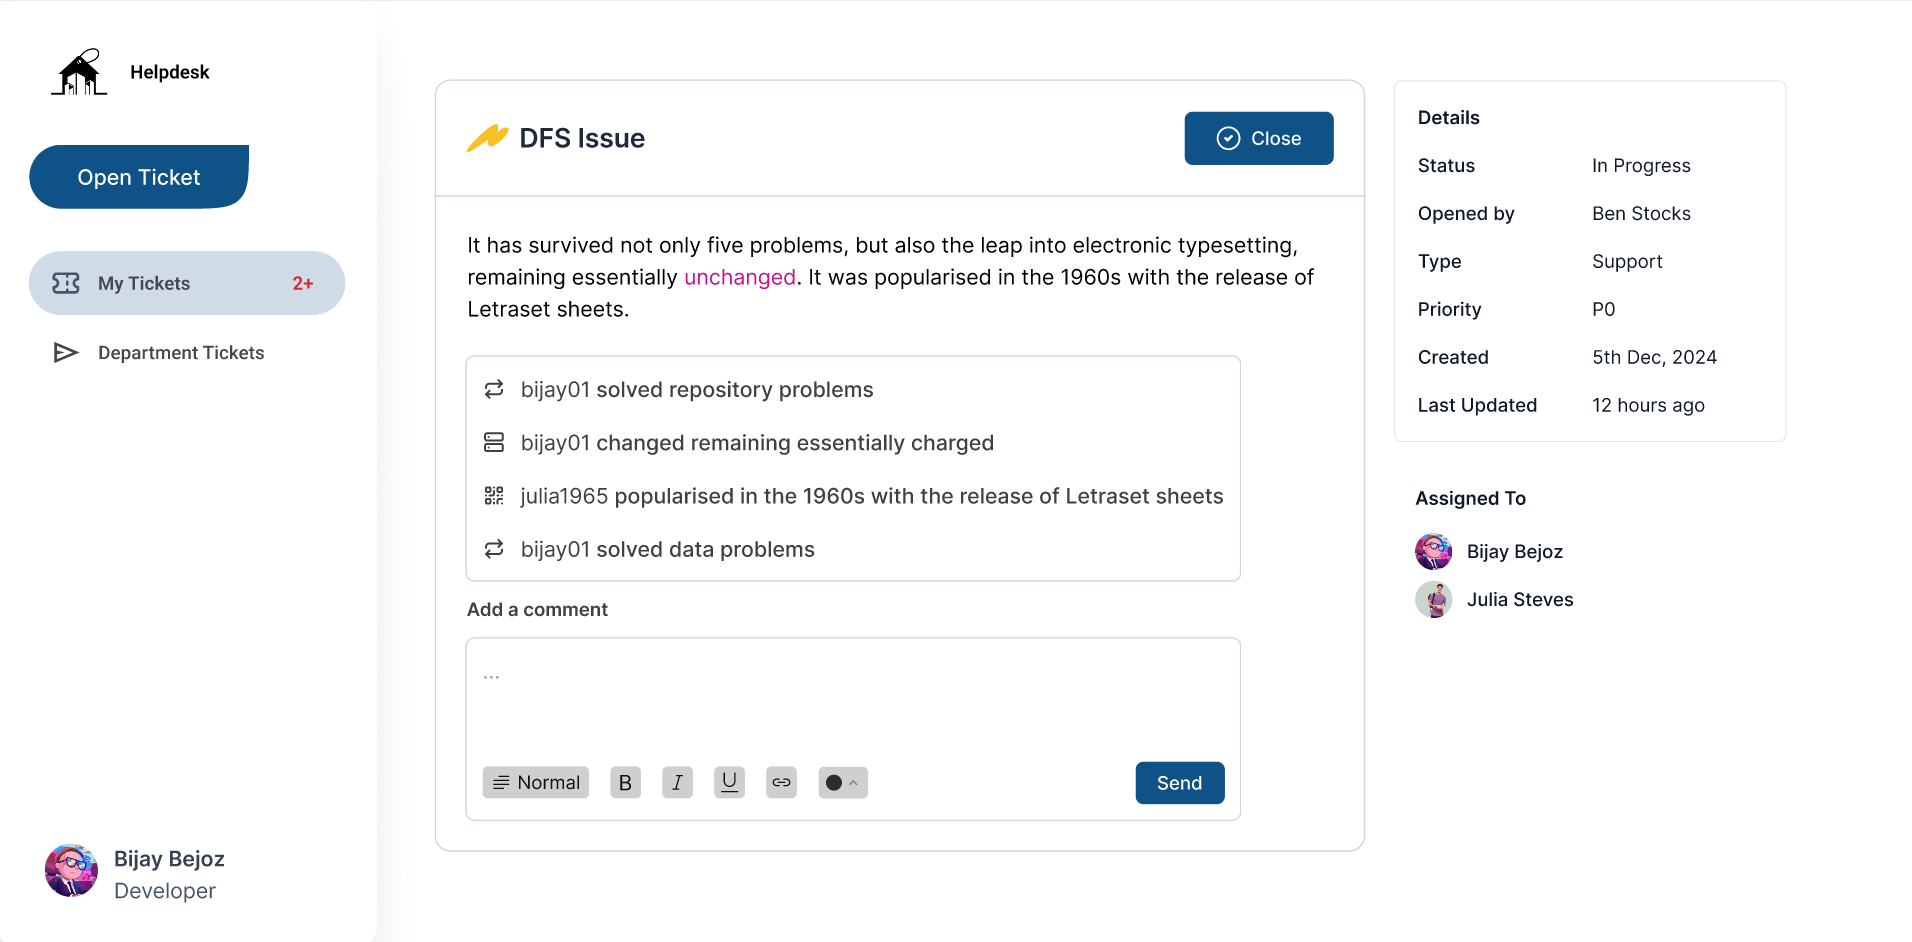The width and height of the screenshot is (1912, 942).
Task: Click the grid icon next to julia1965's activity
Action: click(494, 495)
